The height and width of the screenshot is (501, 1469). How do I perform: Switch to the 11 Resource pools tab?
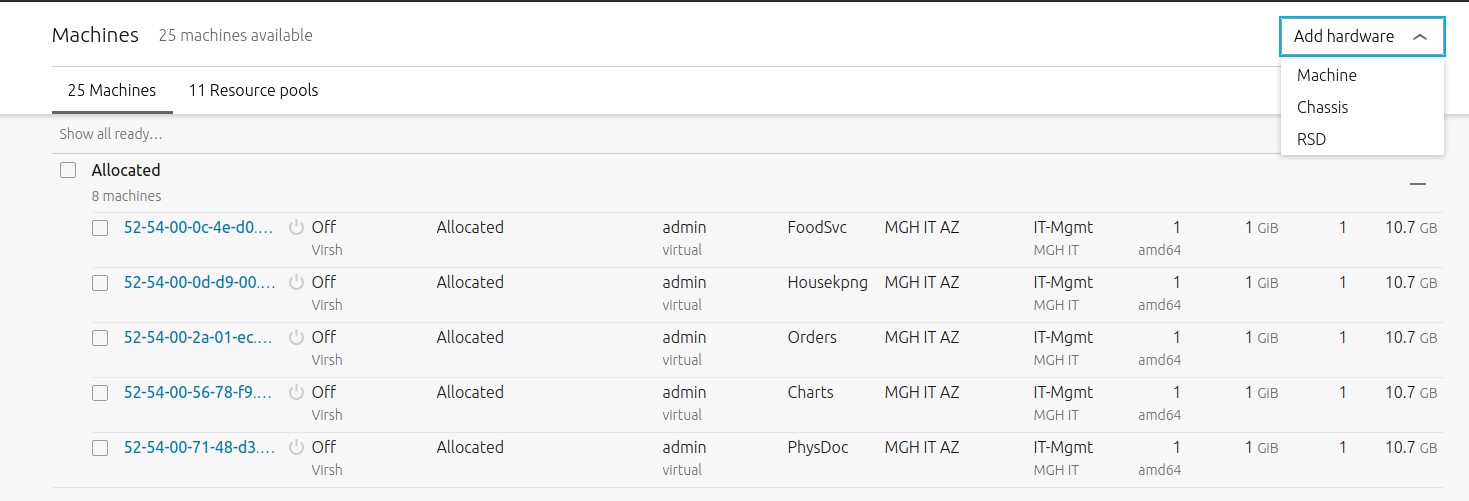pyautogui.click(x=253, y=90)
